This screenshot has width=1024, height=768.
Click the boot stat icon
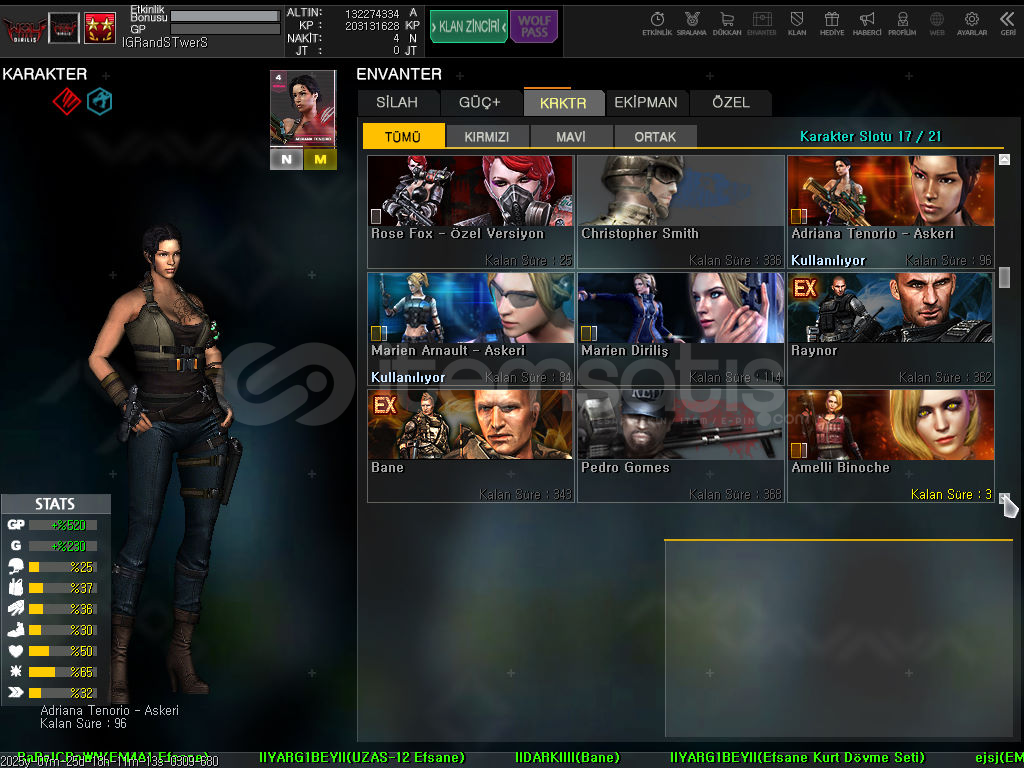(x=16, y=630)
